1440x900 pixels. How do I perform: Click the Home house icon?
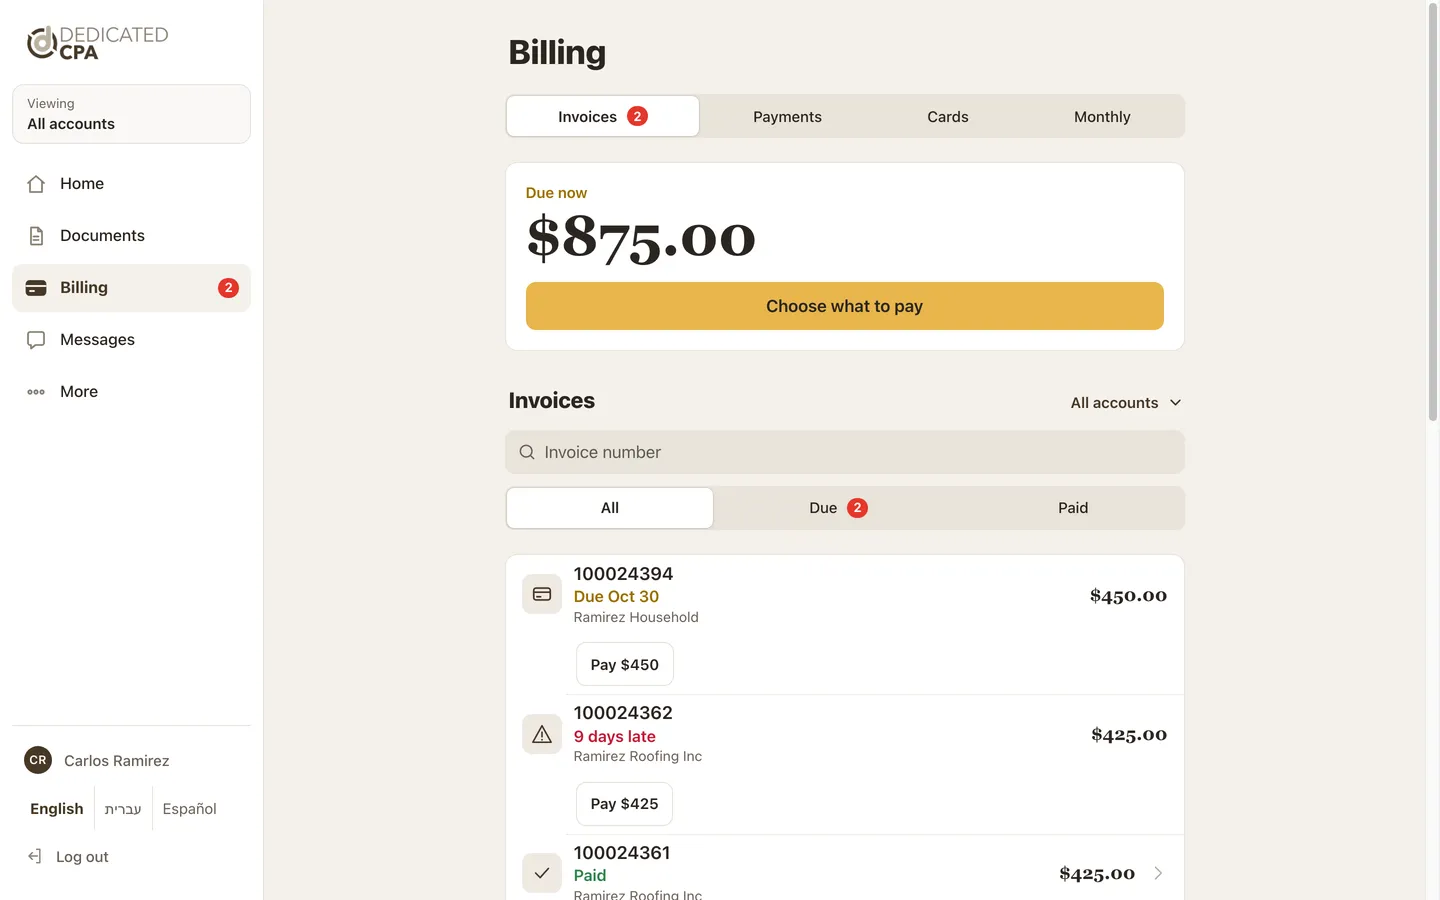click(x=36, y=184)
